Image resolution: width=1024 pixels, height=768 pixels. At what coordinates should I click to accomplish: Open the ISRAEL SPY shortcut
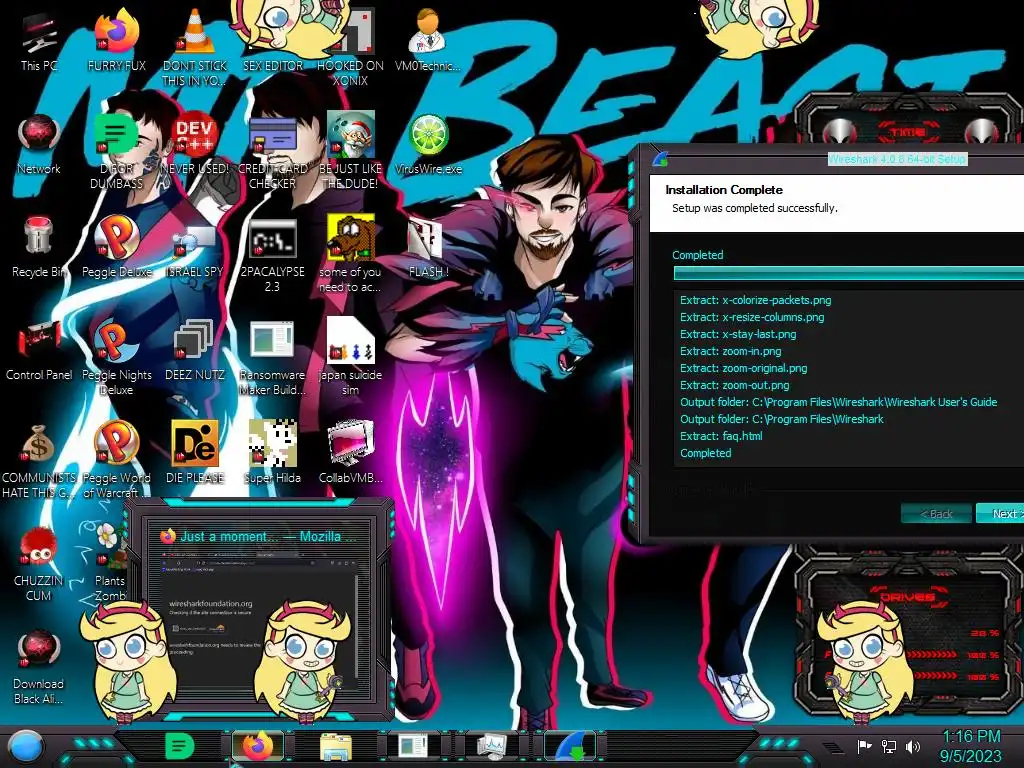(195, 247)
